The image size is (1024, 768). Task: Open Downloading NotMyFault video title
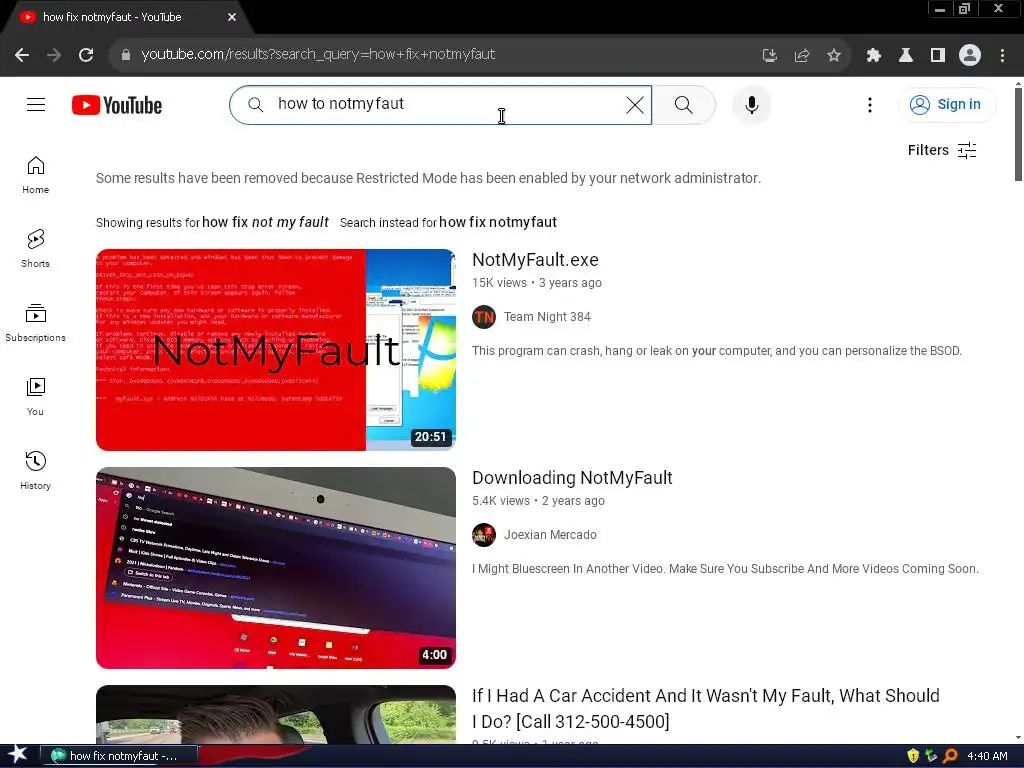[572, 478]
